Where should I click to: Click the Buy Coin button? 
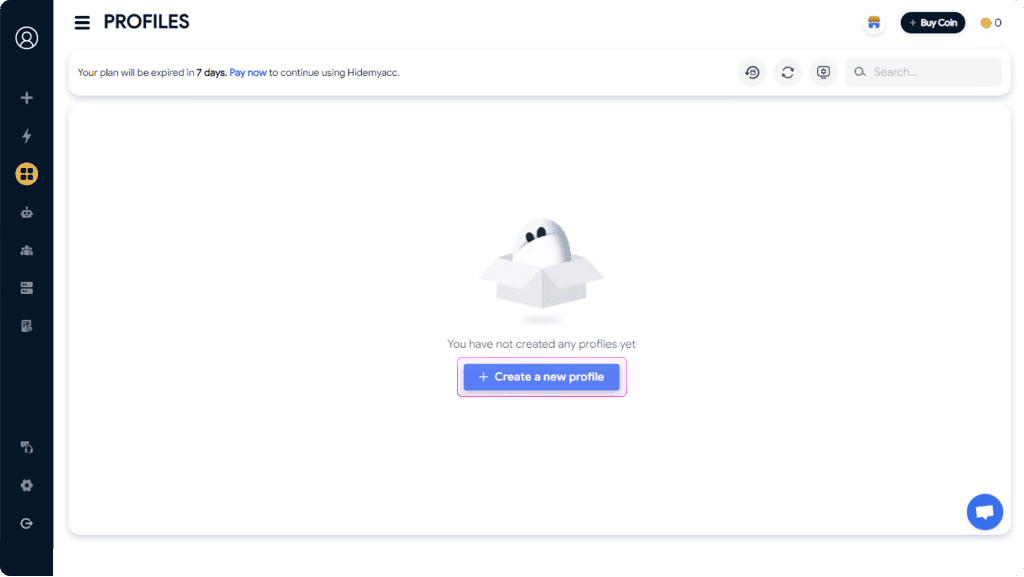coord(932,23)
